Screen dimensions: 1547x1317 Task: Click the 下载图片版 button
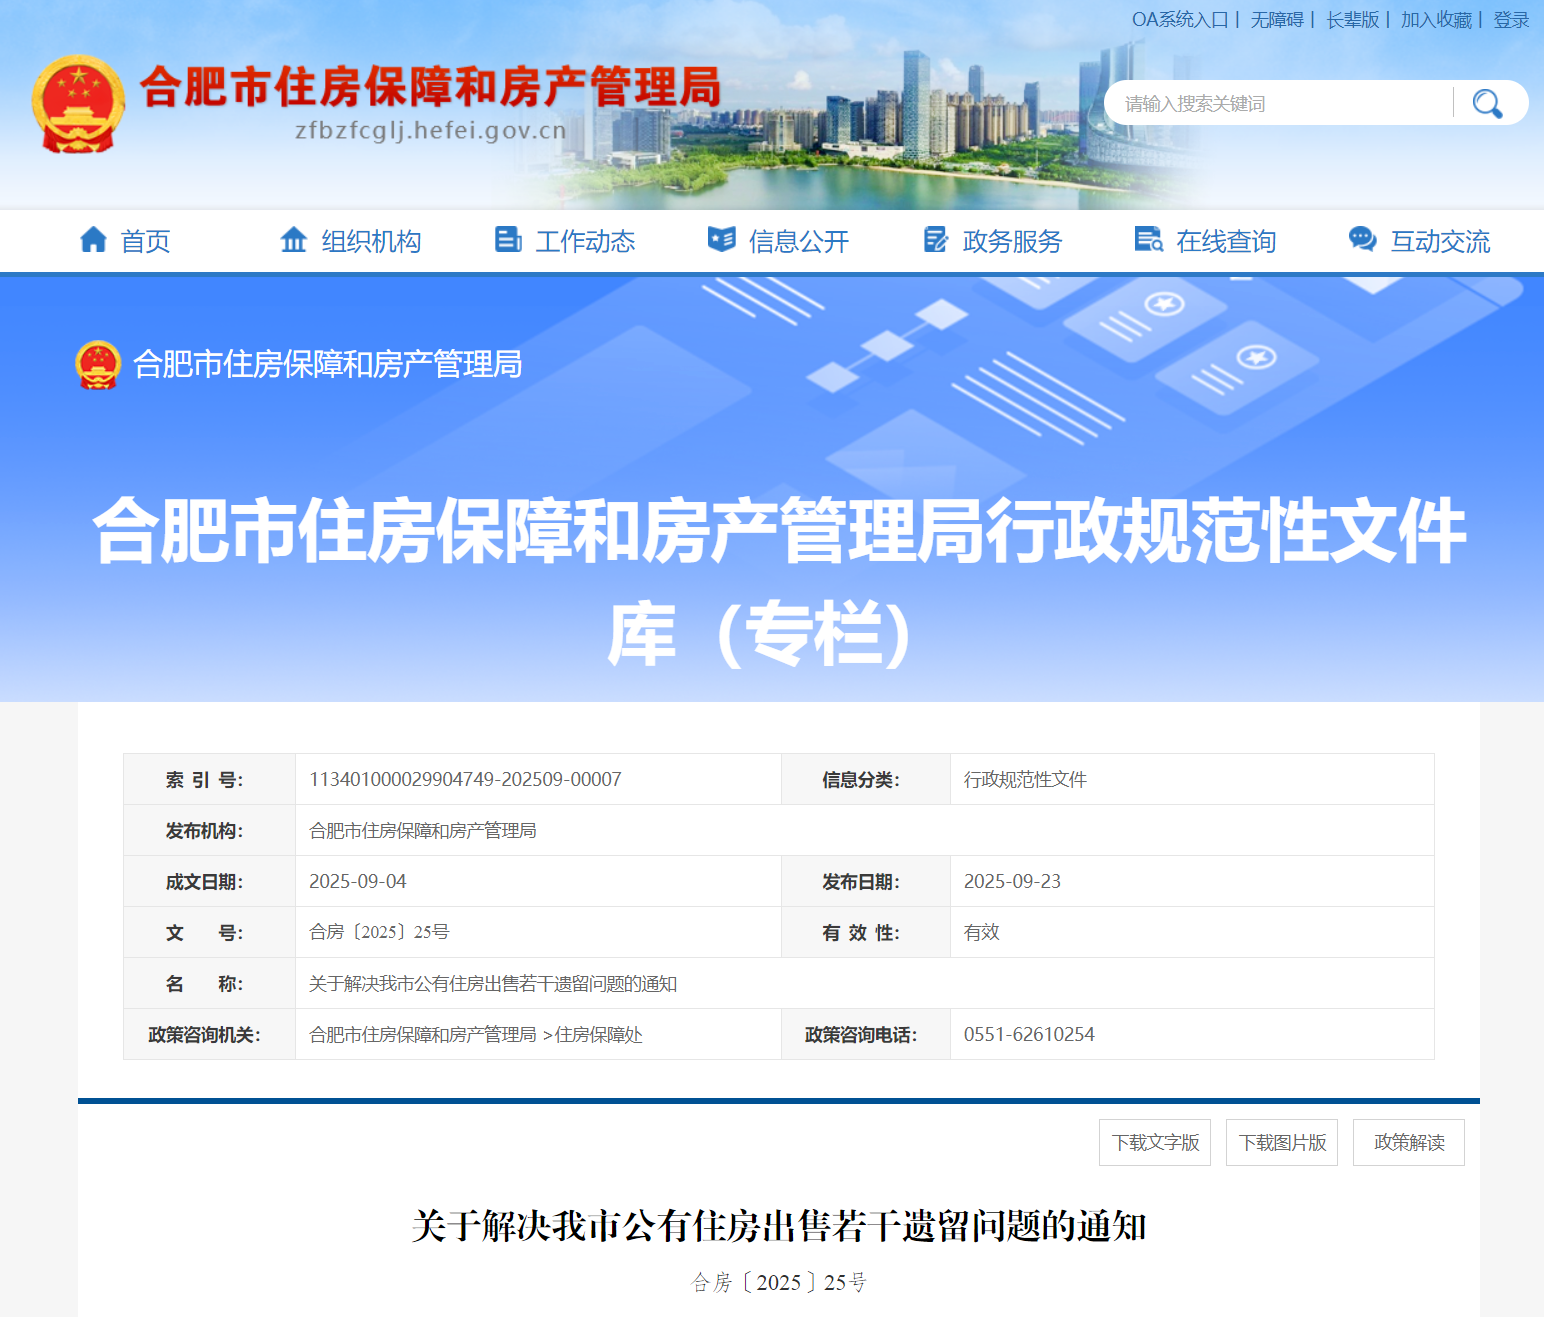pyautogui.click(x=1282, y=1142)
